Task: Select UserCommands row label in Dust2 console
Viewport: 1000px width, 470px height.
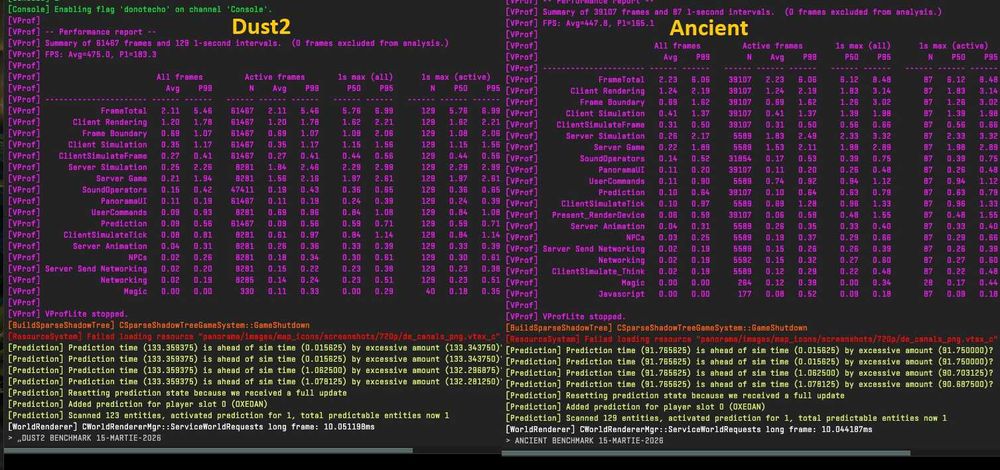Action: click(x=119, y=212)
